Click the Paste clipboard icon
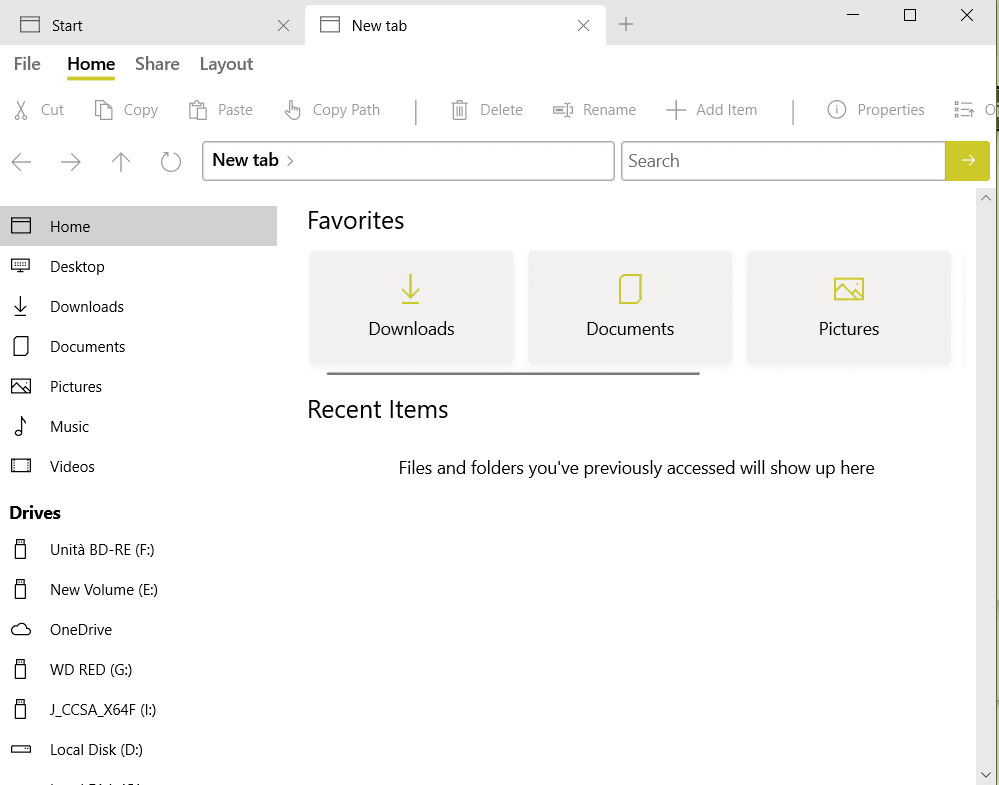999x785 pixels. point(198,110)
